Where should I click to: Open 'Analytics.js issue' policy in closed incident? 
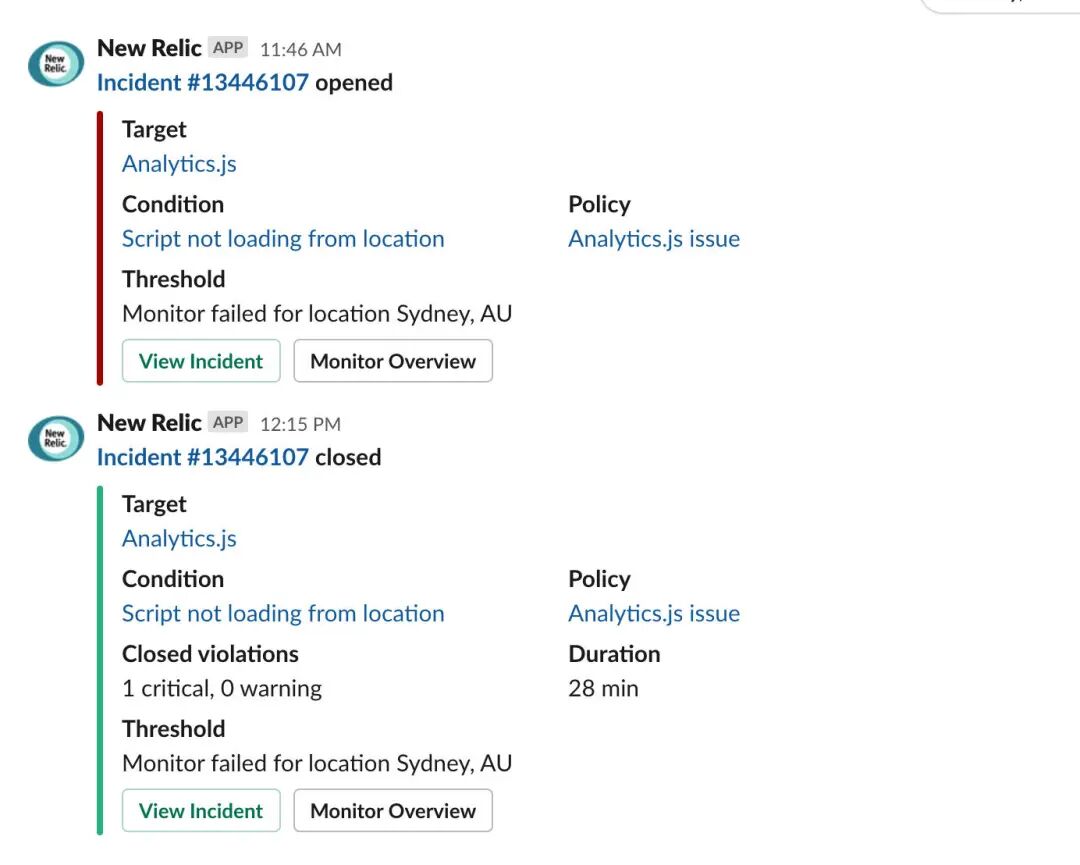click(x=654, y=614)
